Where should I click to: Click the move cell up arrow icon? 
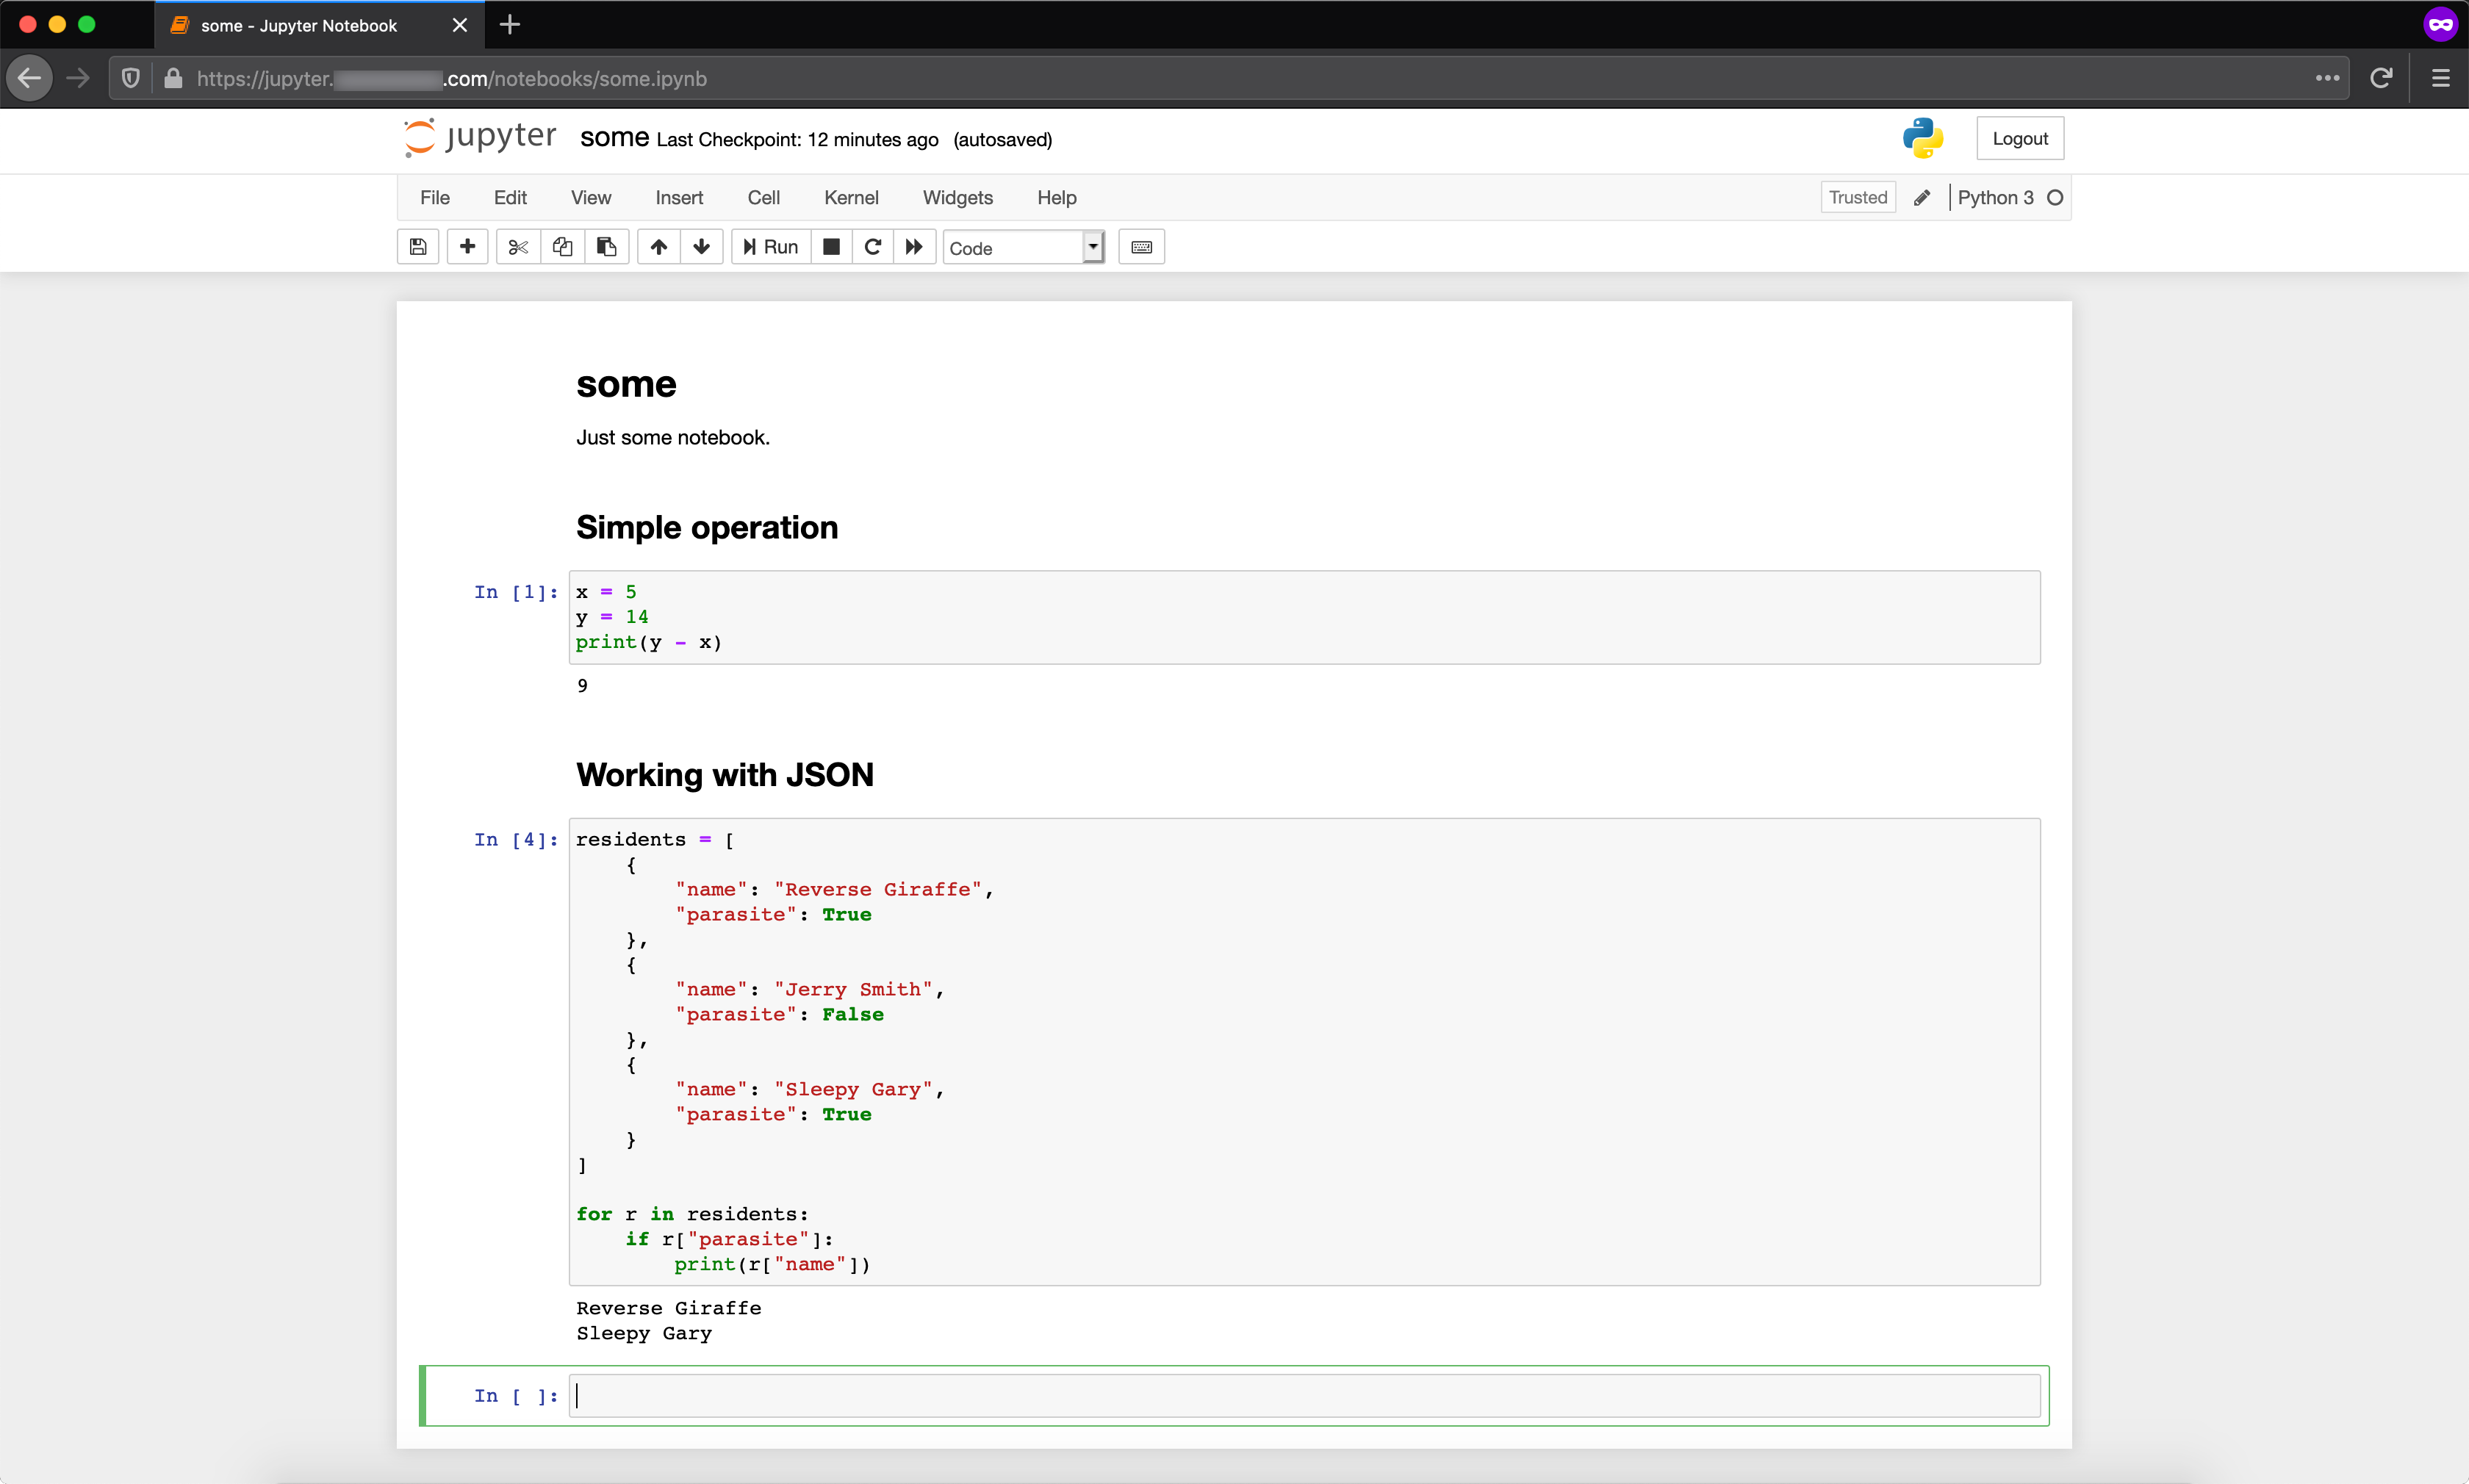click(x=658, y=247)
